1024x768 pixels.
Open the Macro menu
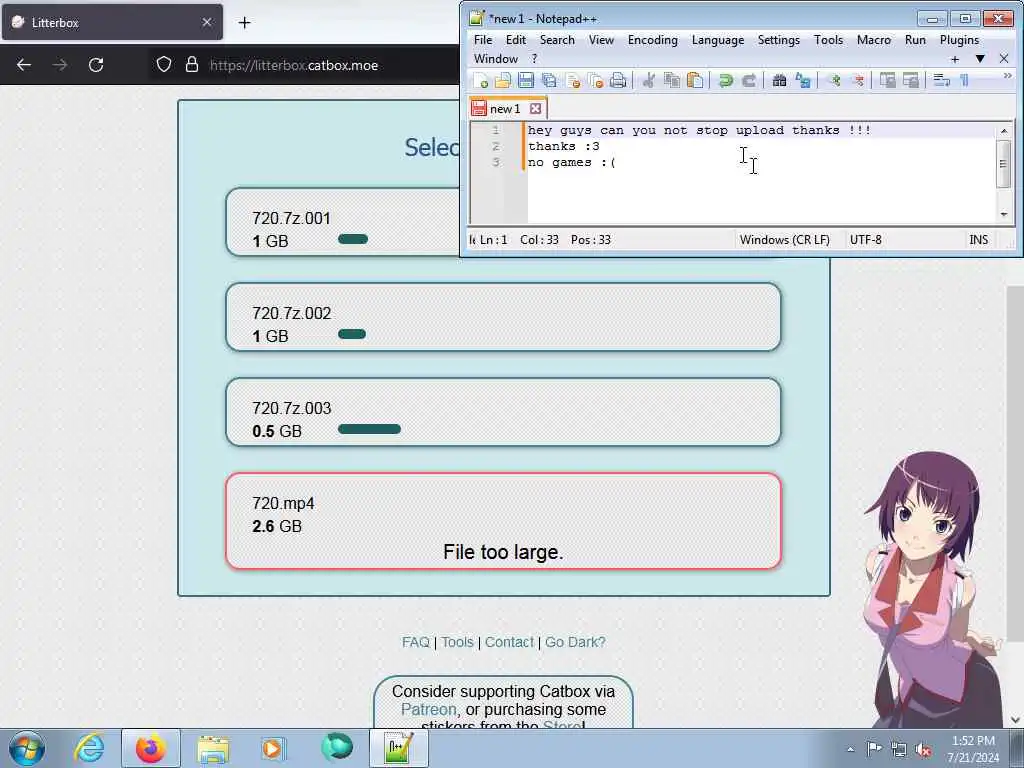pos(874,40)
